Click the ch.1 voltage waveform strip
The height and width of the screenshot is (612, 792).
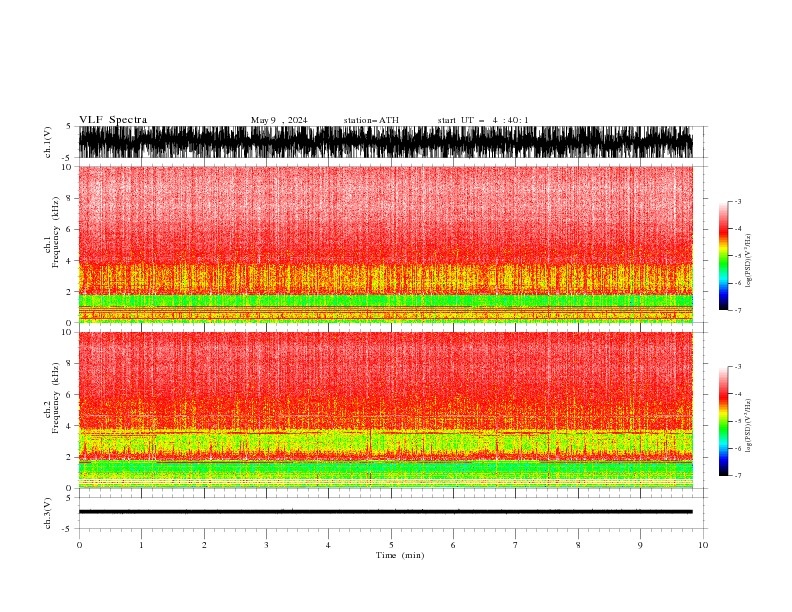tap(385, 142)
